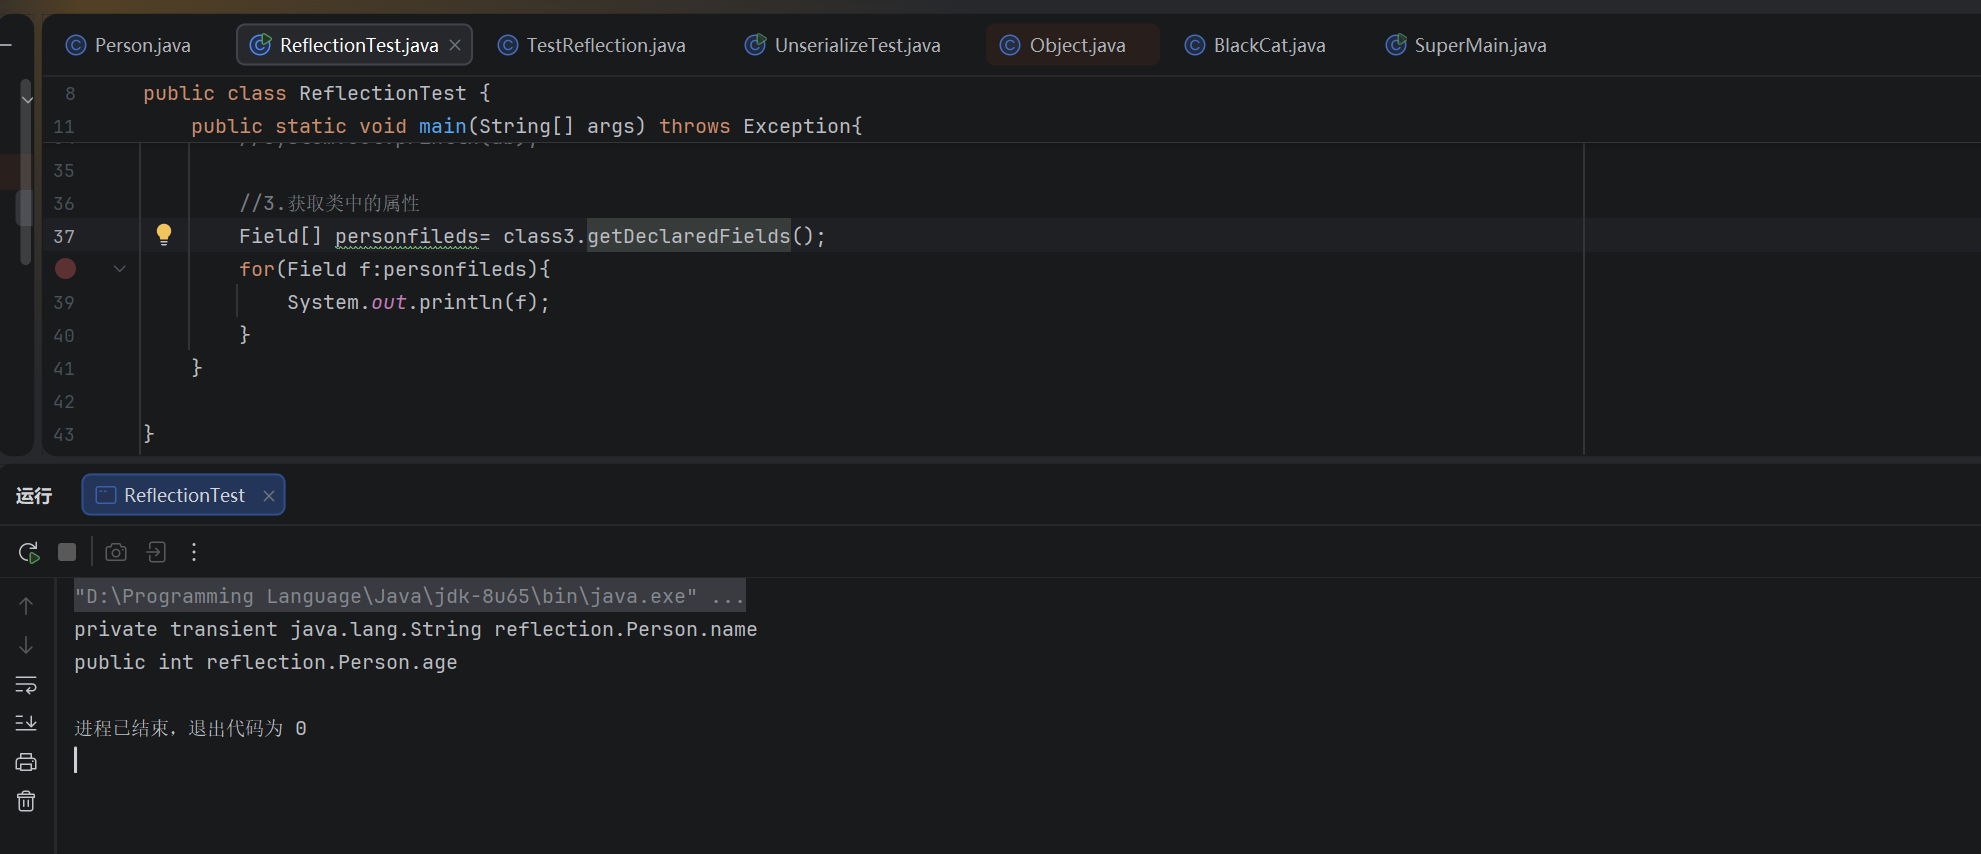Open the UnserializeTest.java tab
The height and width of the screenshot is (854, 1981).
(x=843, y=45)
